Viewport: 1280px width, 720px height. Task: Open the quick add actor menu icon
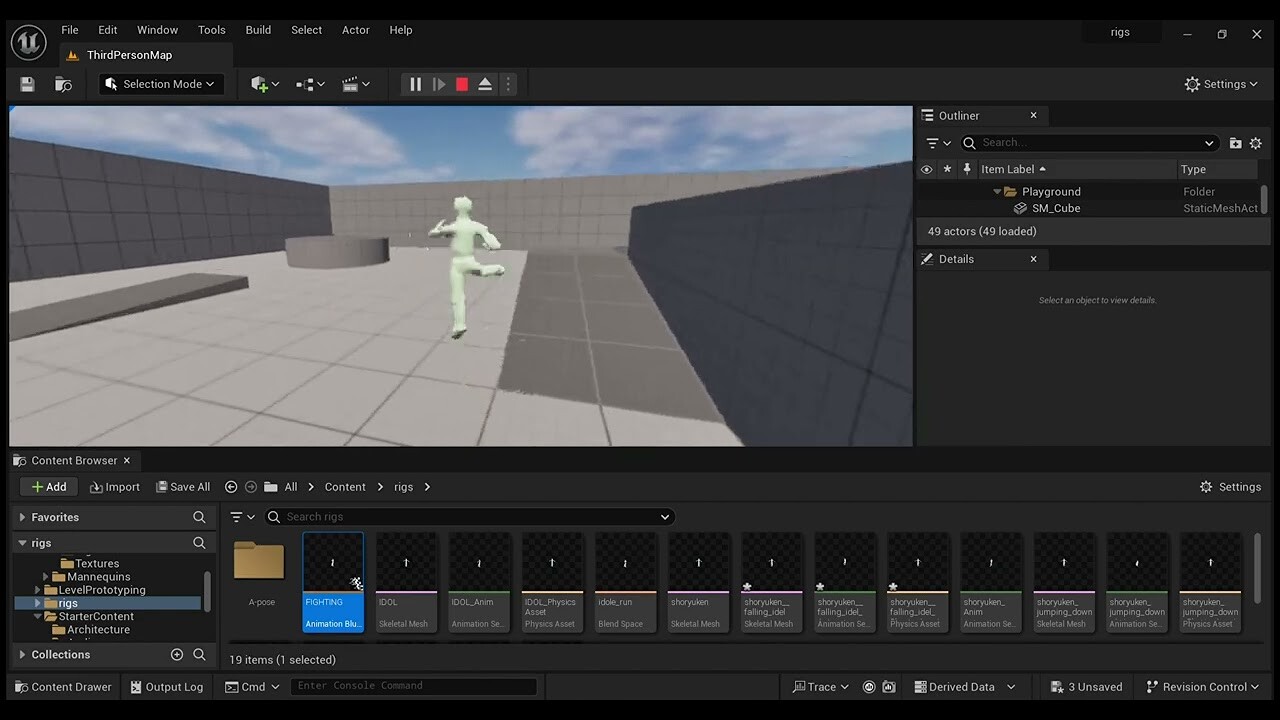coord(264,85)
